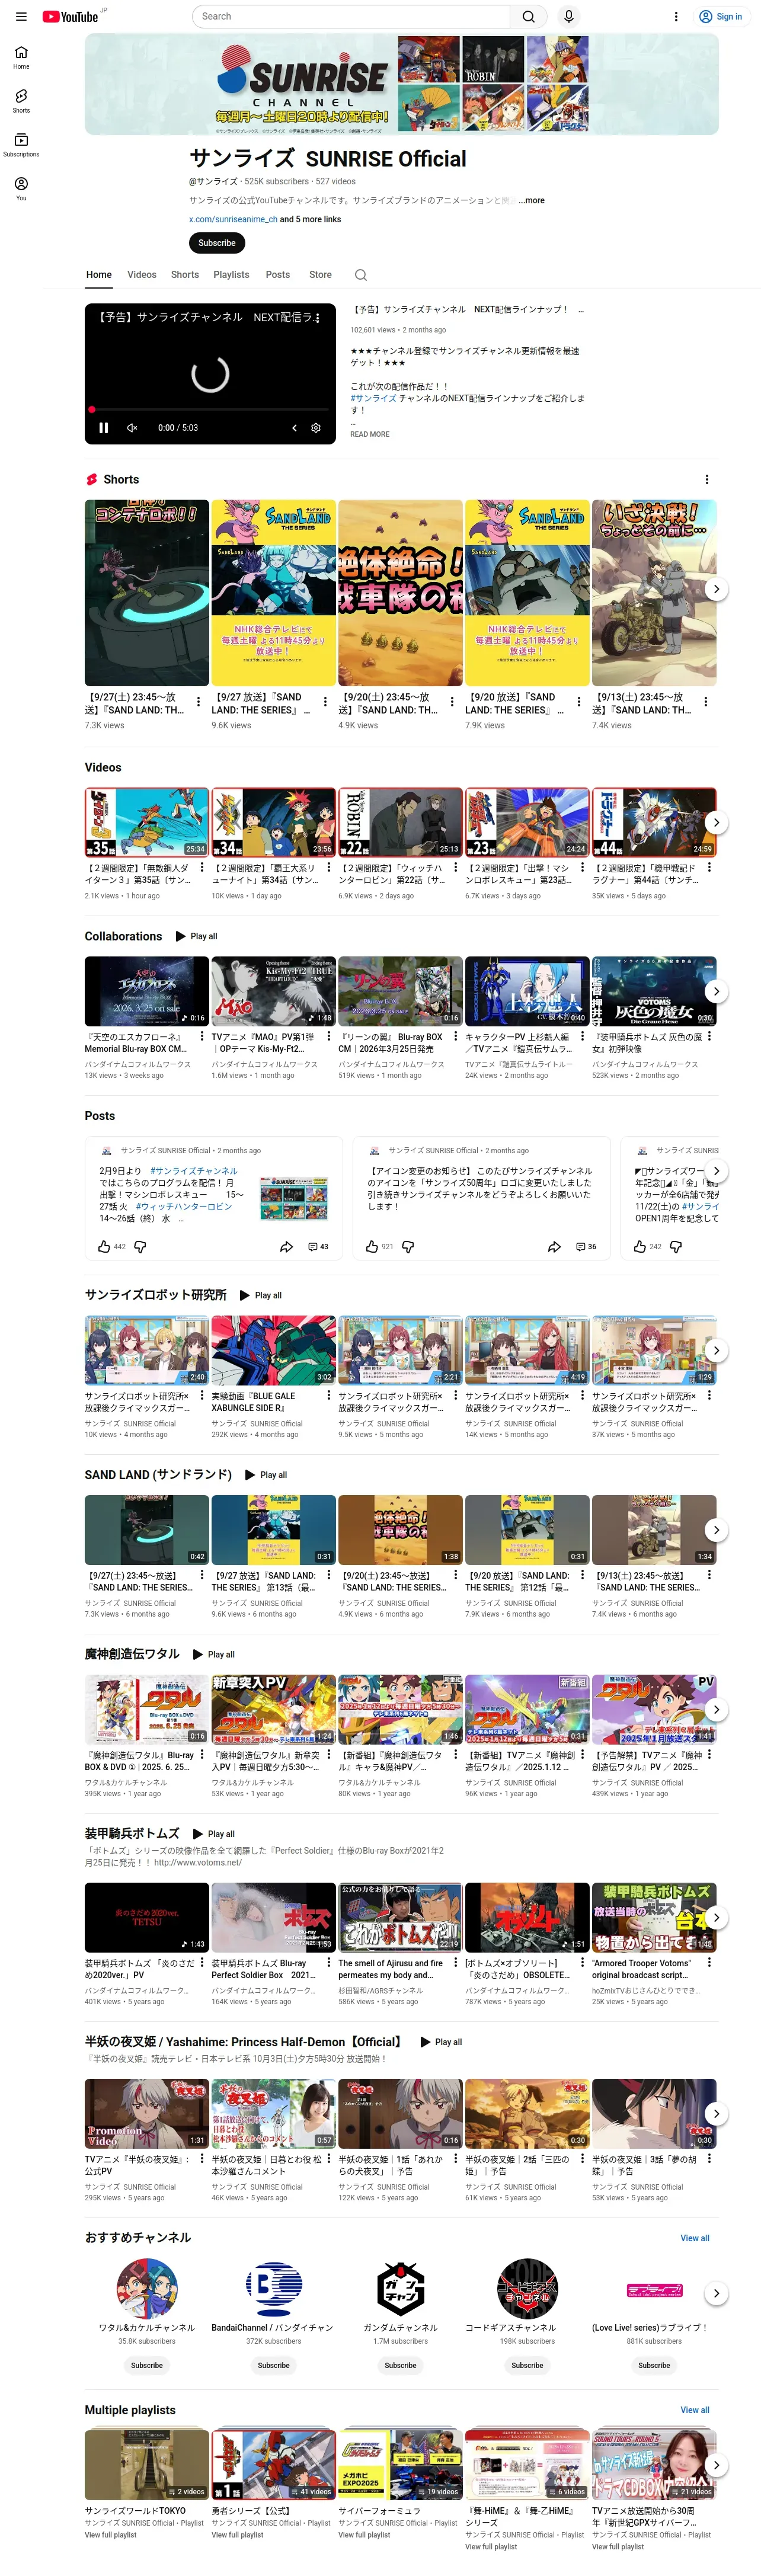Click the magnifier search button in the top bar

528,17
